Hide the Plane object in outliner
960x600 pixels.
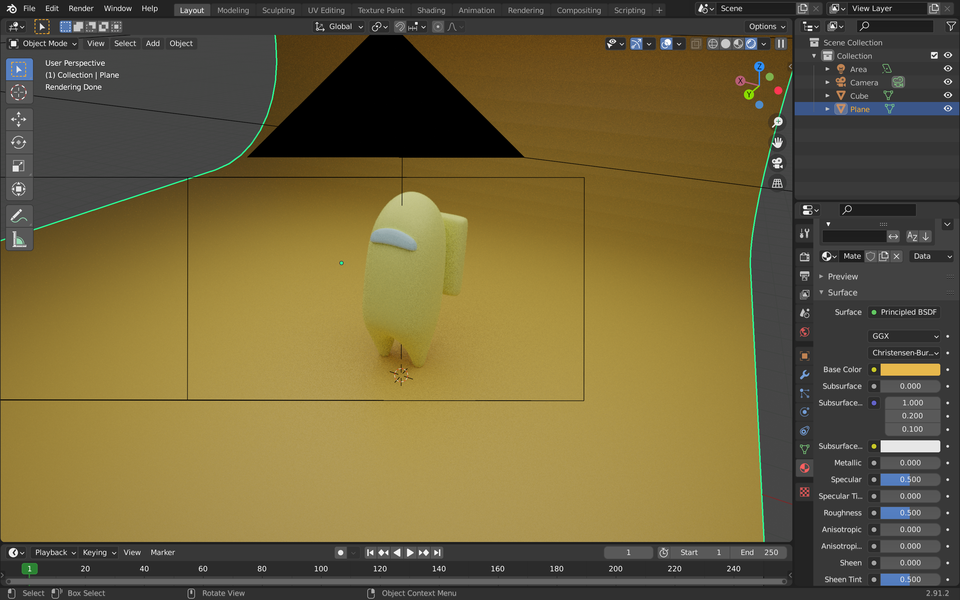948,109
